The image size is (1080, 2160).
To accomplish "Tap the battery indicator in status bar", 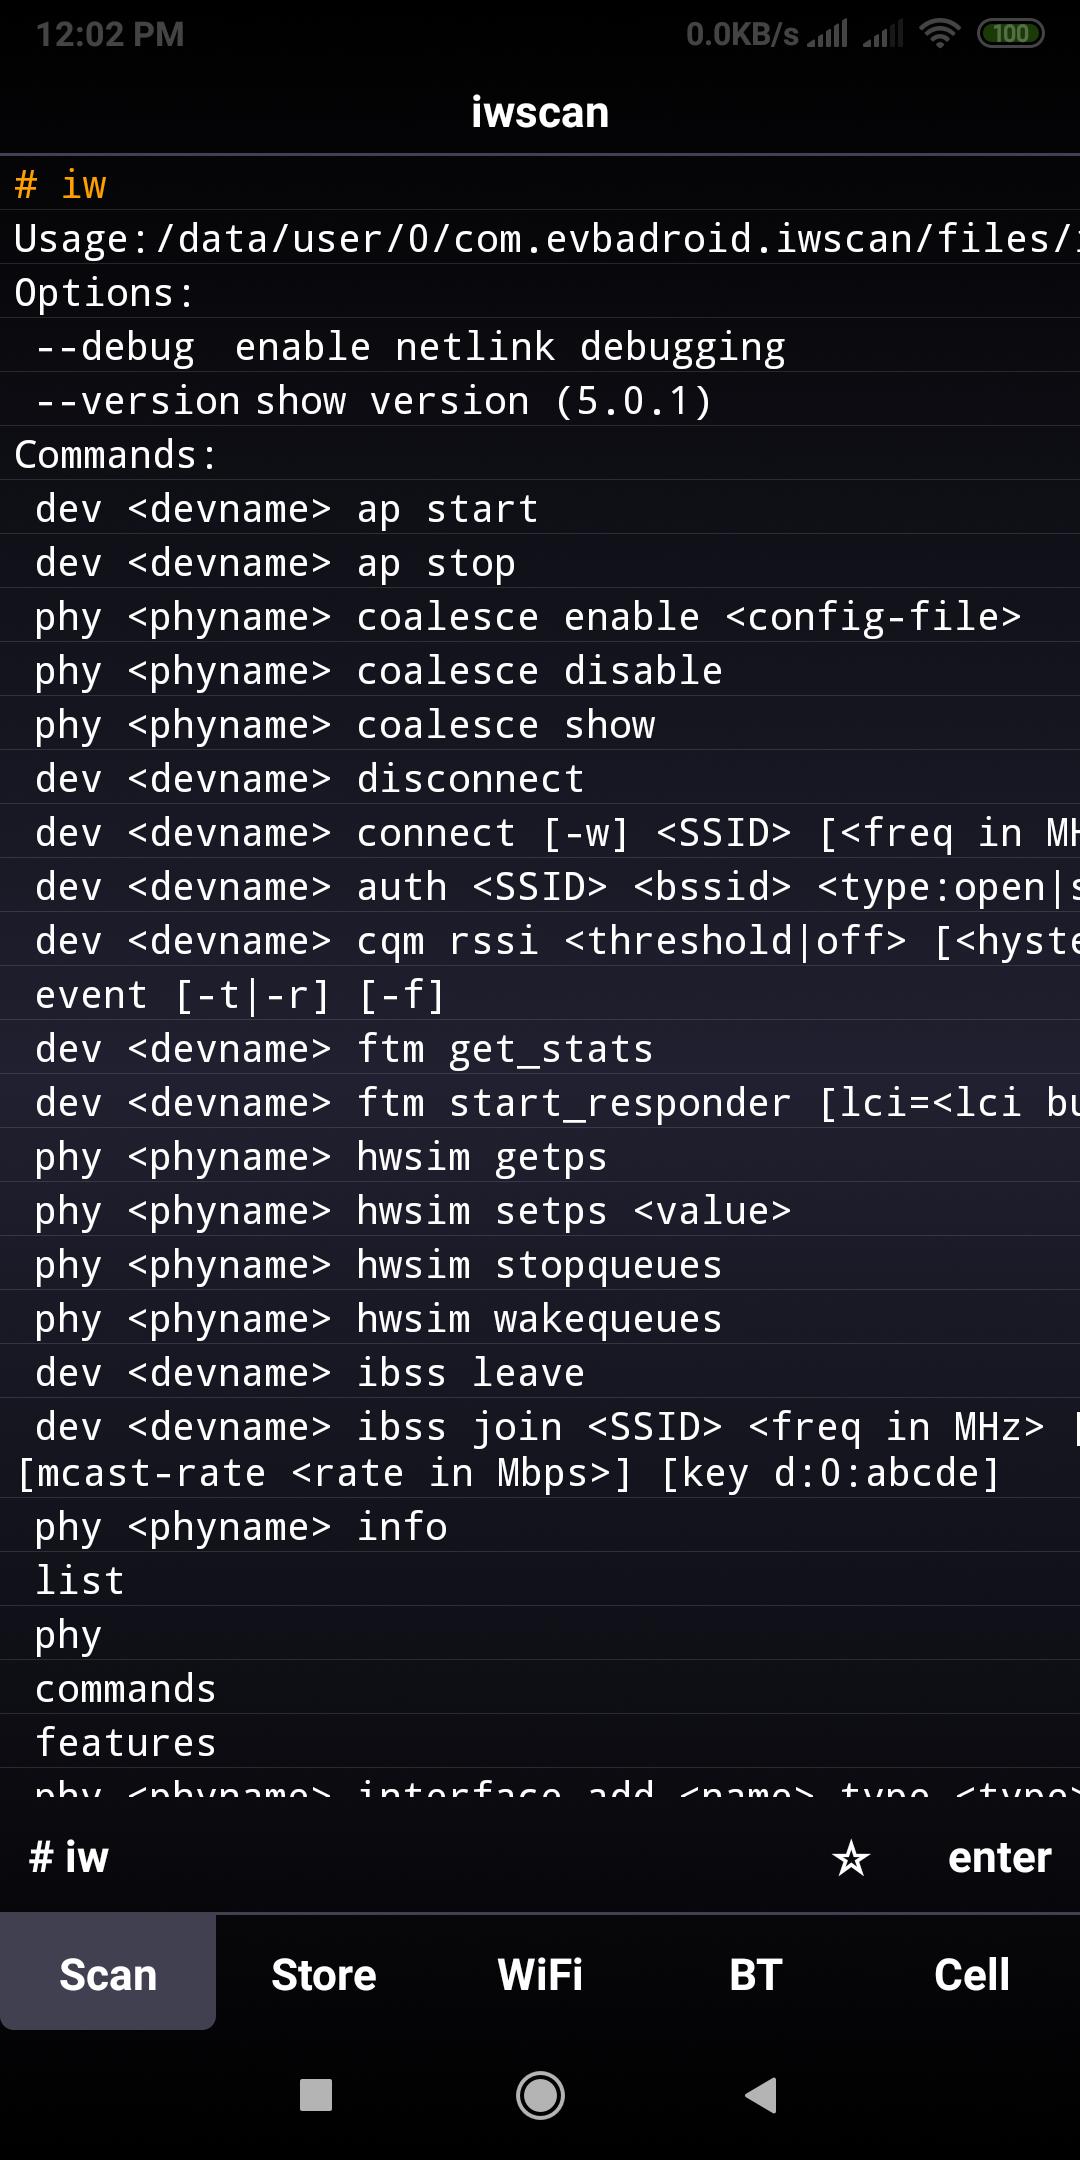I will click(x=1010, y=34).
